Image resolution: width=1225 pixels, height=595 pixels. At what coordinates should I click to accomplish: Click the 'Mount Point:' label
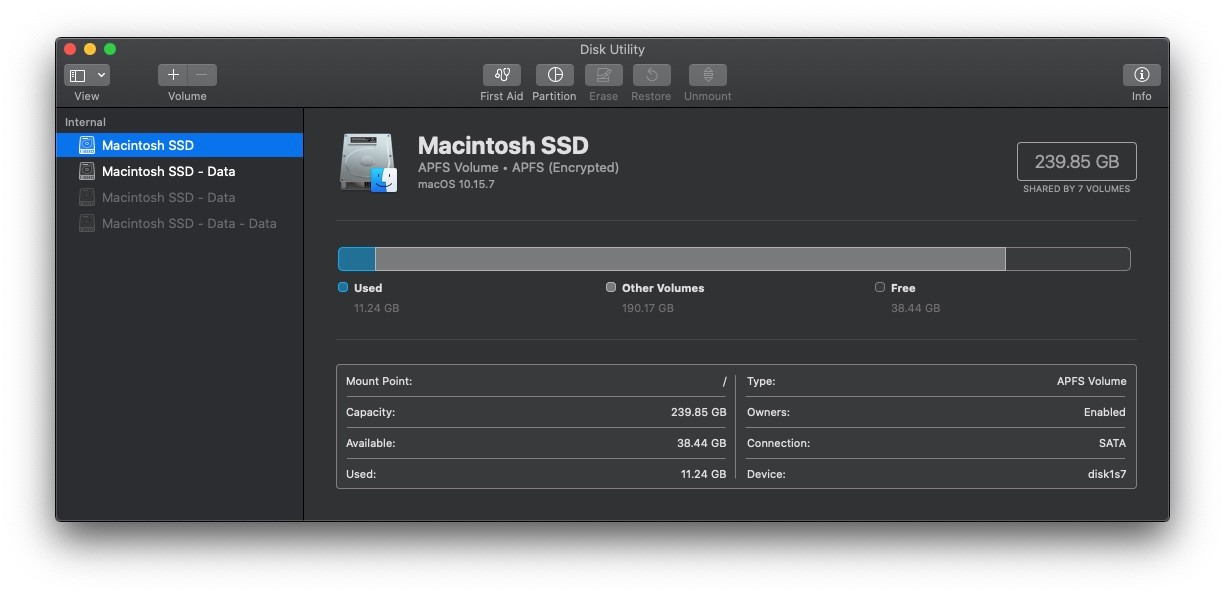[x=379, y=381]
